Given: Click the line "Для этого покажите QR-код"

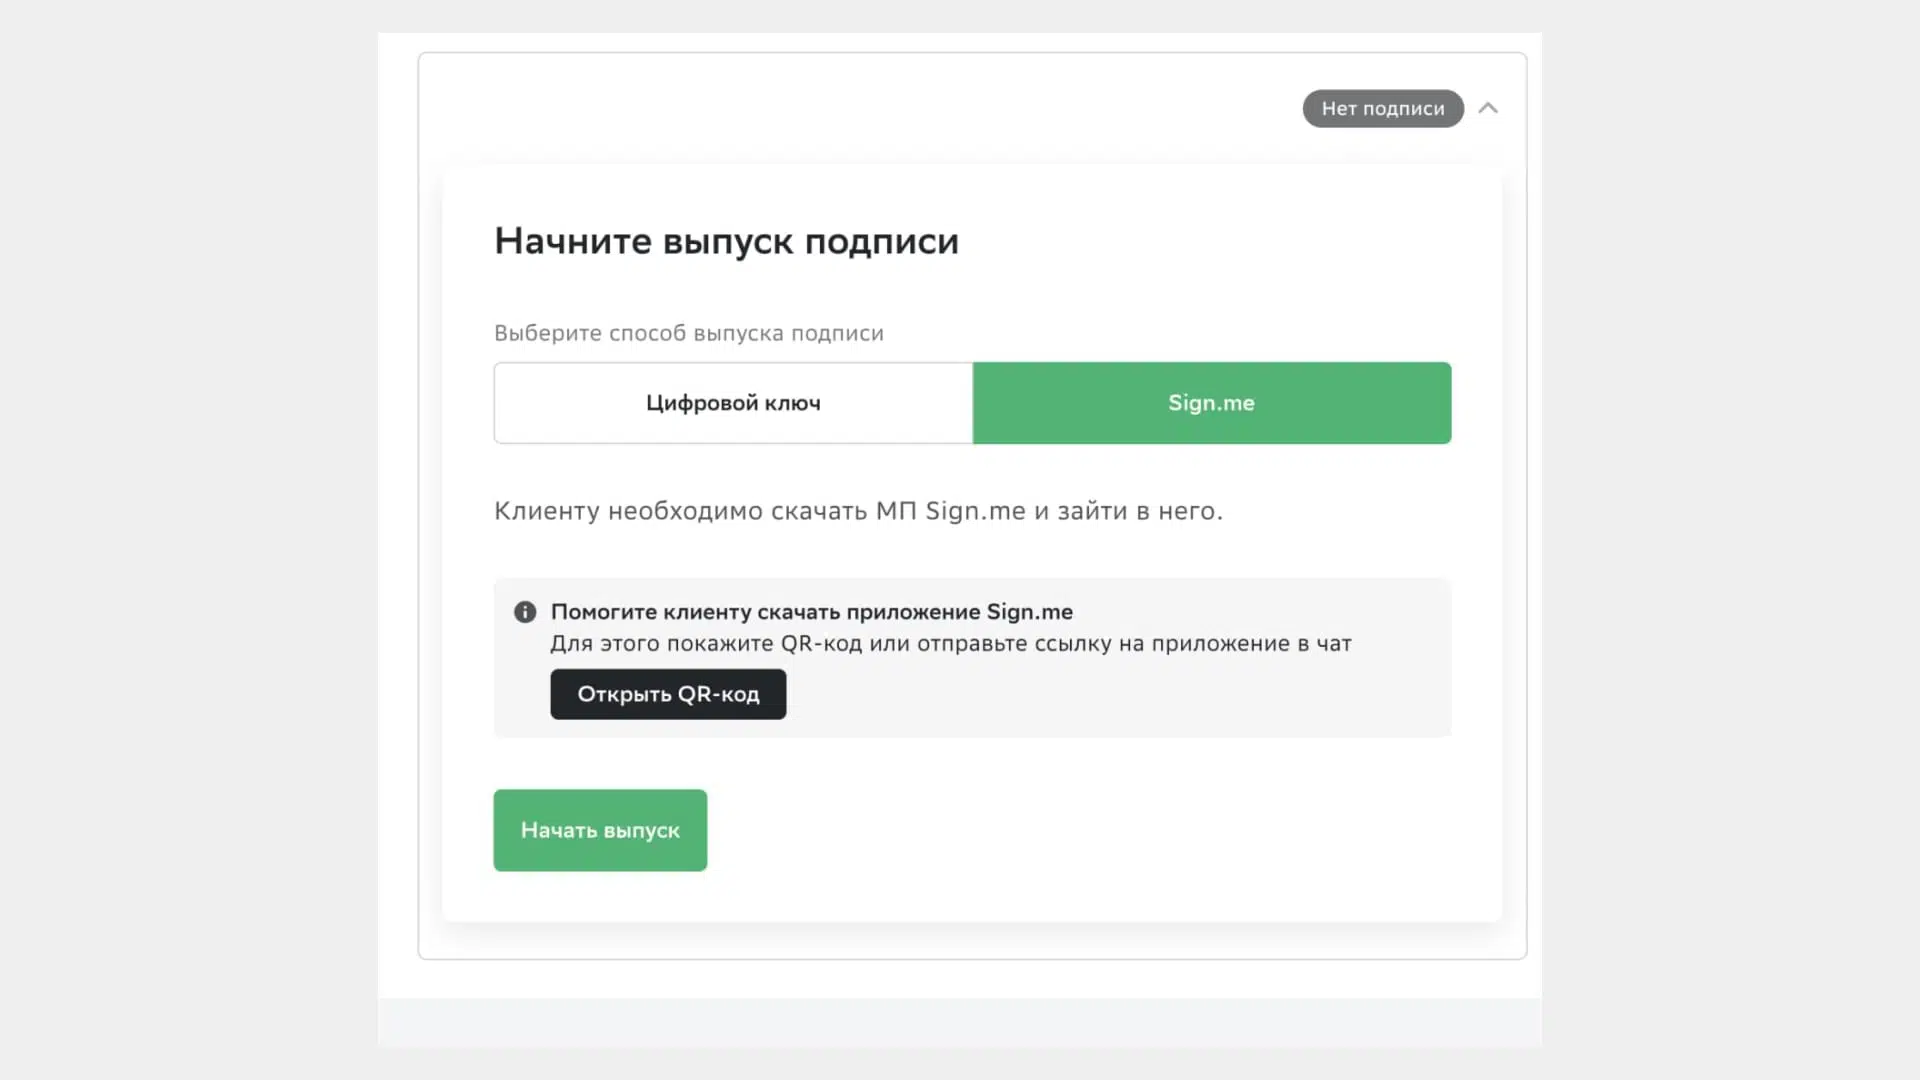Looking at the screenshot, I should (706, 644).
